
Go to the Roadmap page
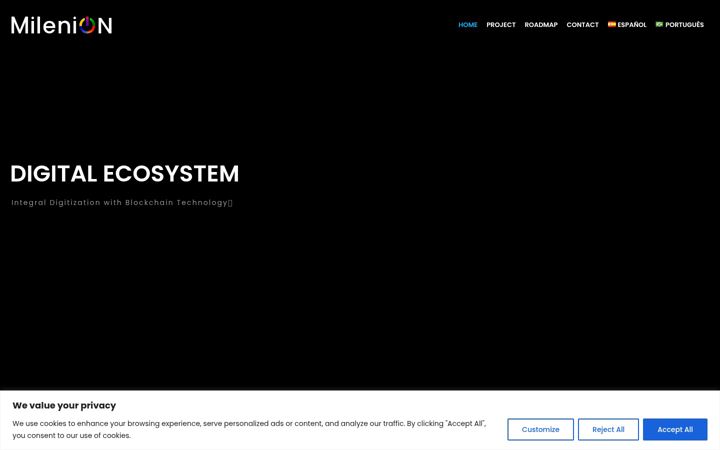tap(541, 25)
